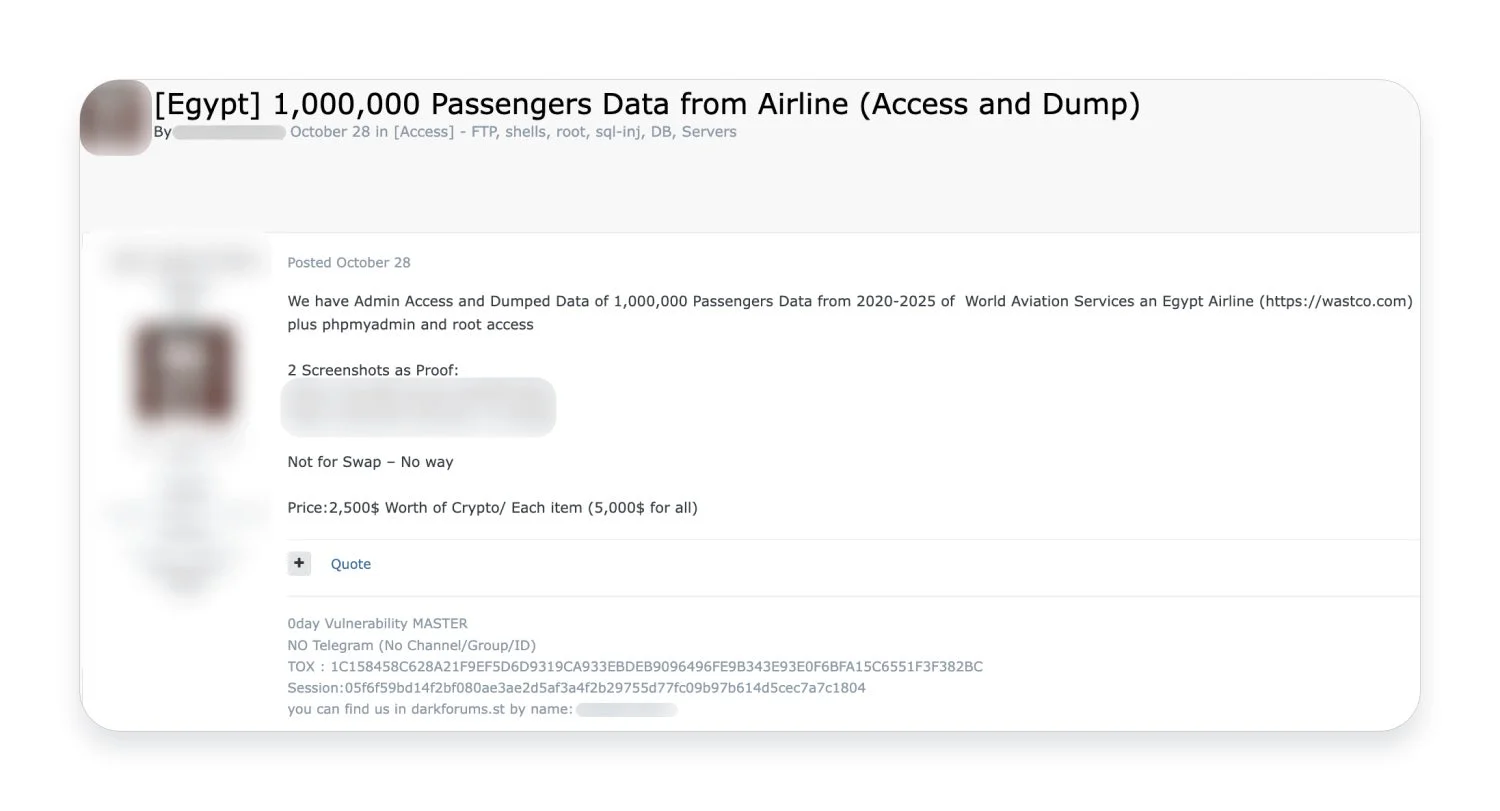Click the blurred author name after 'By'
Image resolution: width=1500 pixels, height=811 pixels.
(x=229, y=131)
